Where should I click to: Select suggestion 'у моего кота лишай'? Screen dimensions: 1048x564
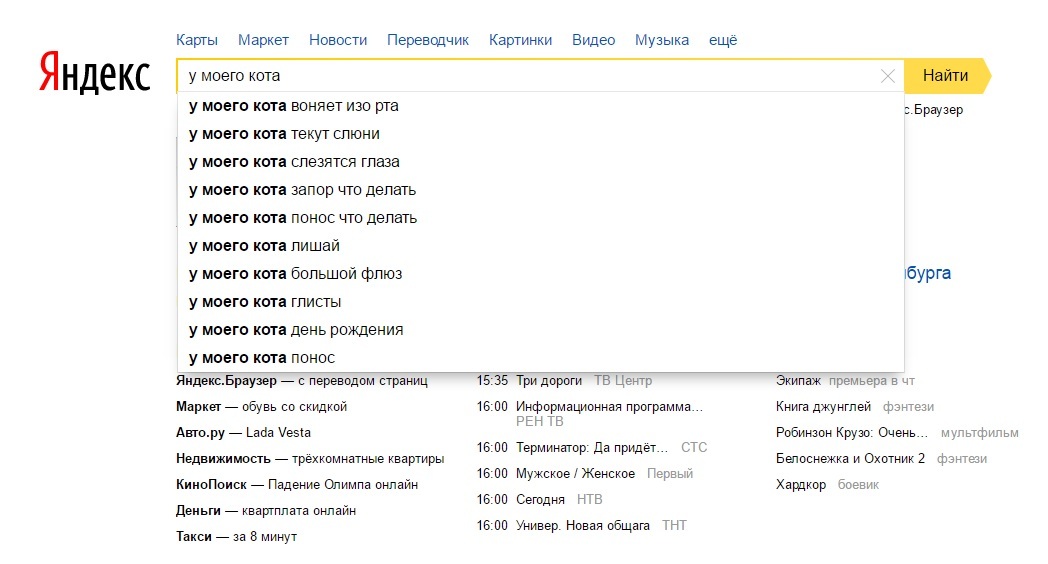pyautogui.click(x=264, y=246)
